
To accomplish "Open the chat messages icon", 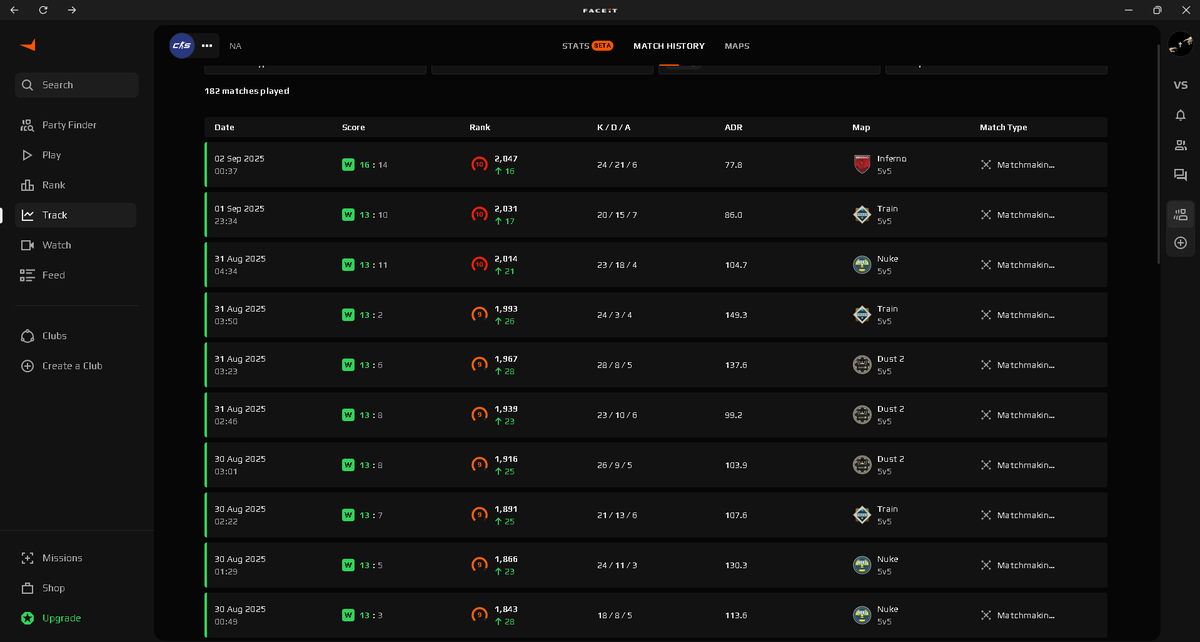I will pyautogui.click(x=1180, y=175).
